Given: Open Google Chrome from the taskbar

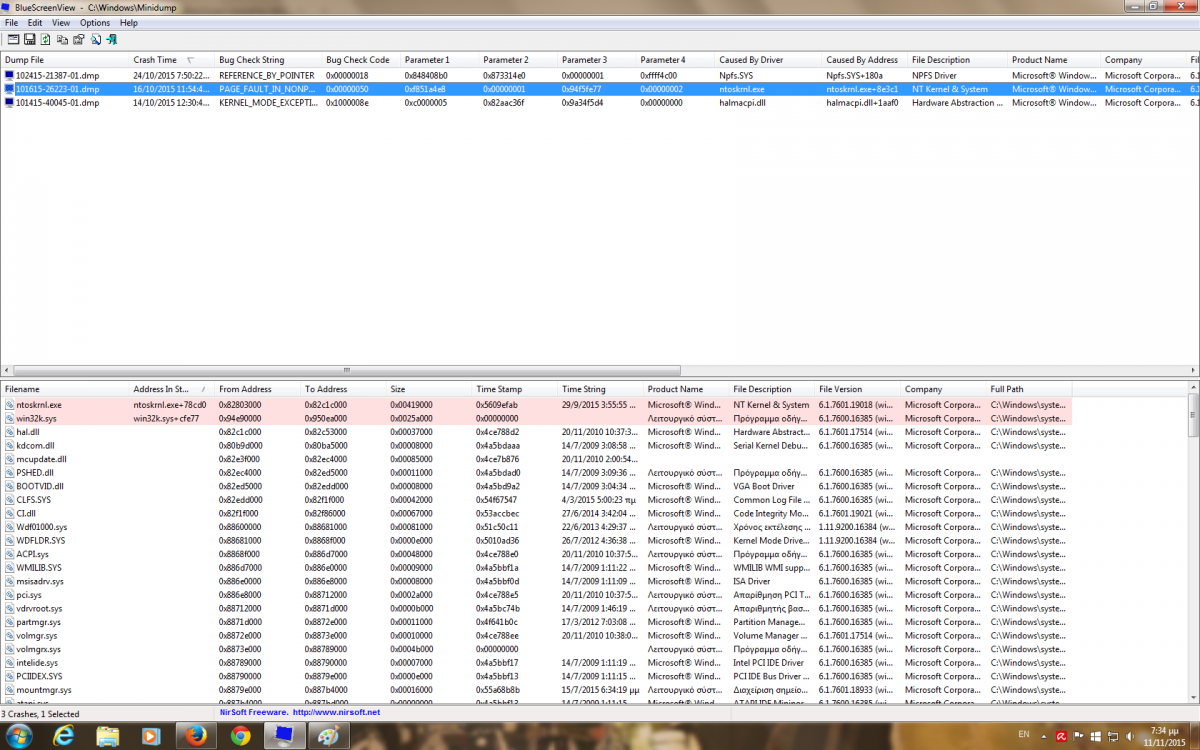Looking at the screenshot, I should (x=240, y=736).
